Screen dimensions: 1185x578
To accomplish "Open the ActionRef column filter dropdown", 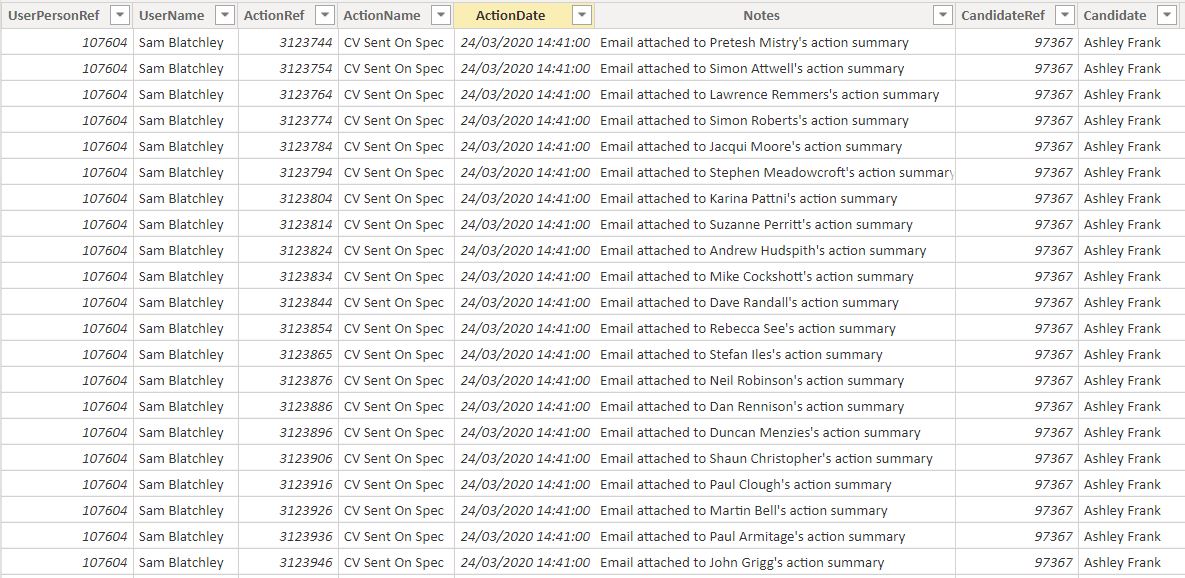I will [x=324, y=15].
